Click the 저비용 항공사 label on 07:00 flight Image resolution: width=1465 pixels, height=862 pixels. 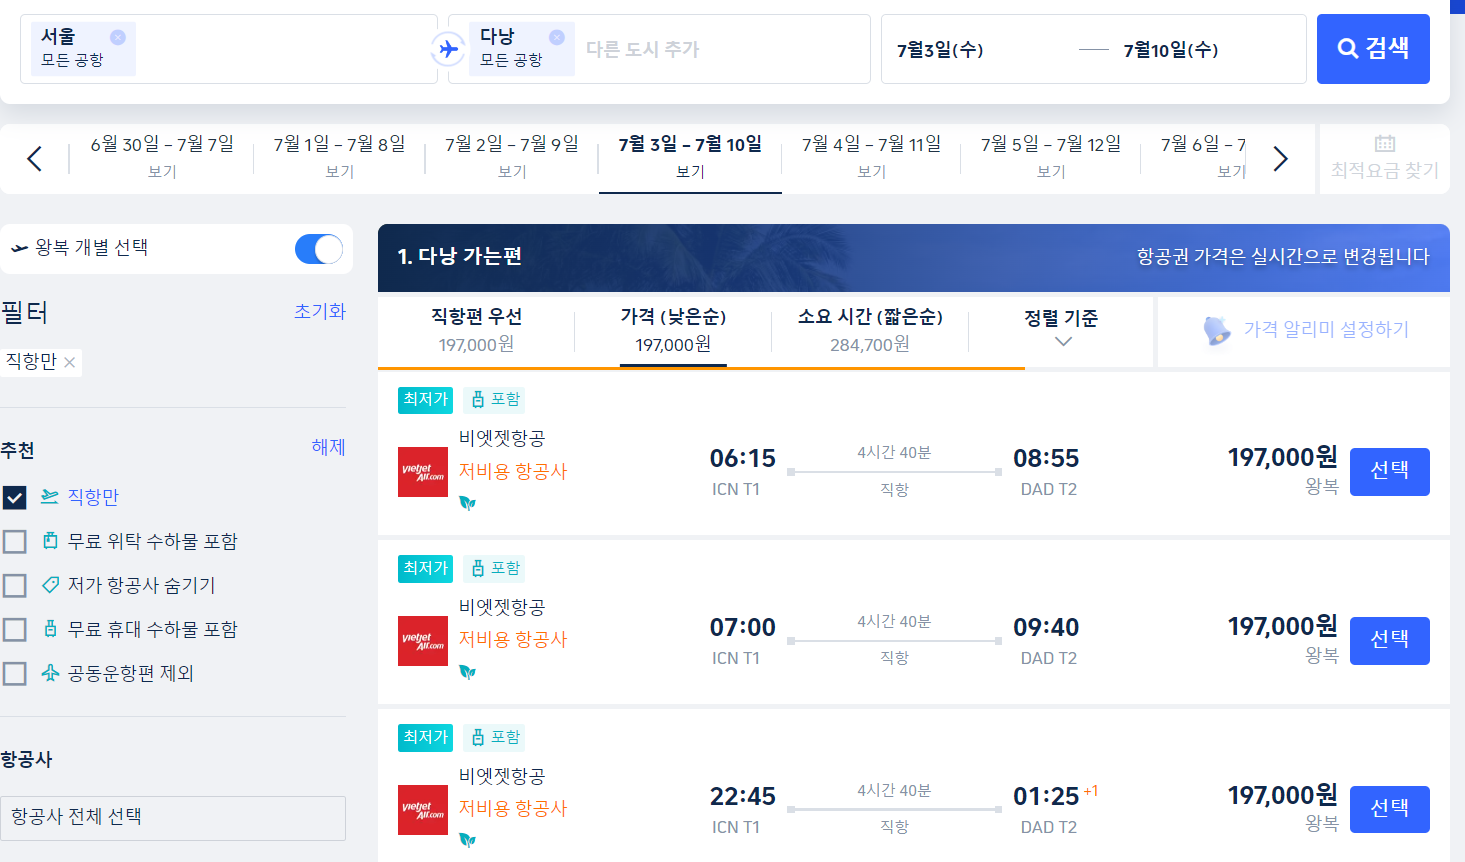(513, 639)
